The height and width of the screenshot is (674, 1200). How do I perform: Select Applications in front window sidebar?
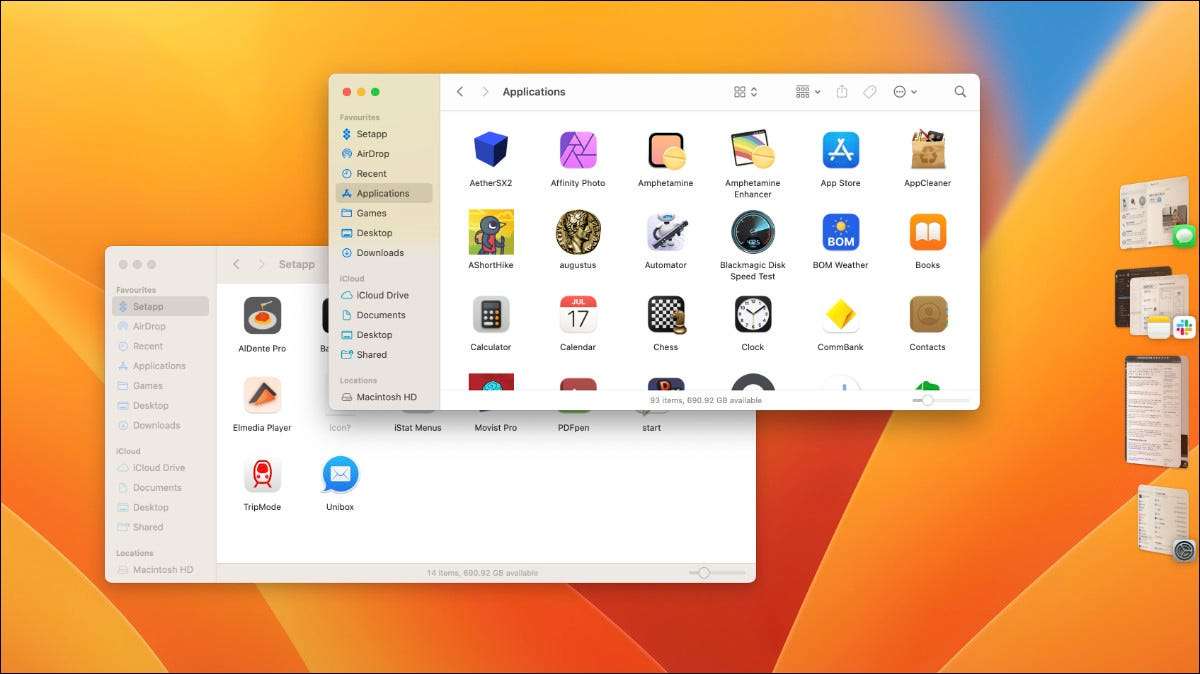385,193
